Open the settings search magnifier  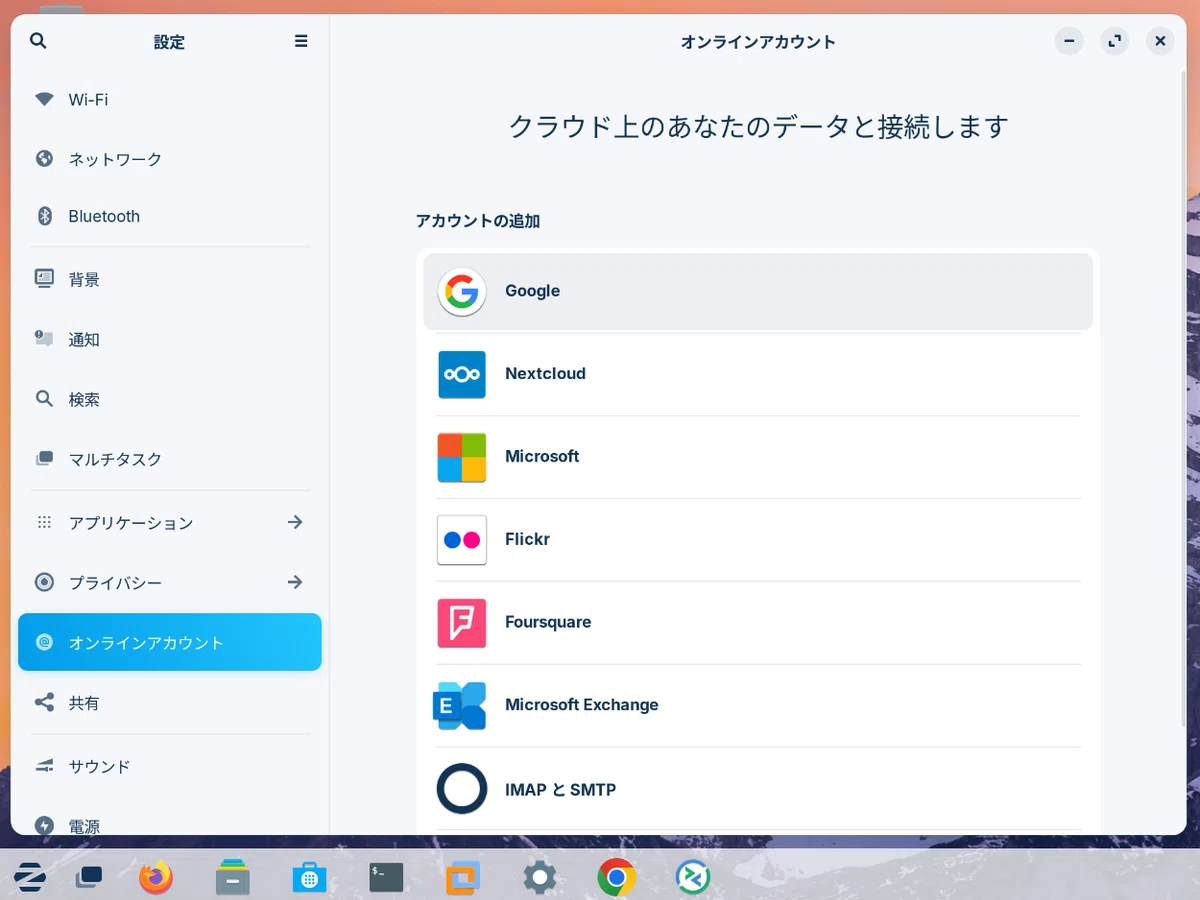(38, 41)
